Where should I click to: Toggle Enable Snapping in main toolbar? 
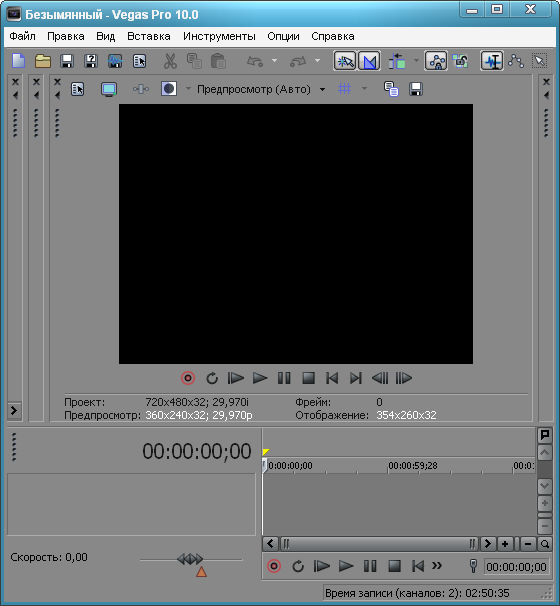[345, 61]
